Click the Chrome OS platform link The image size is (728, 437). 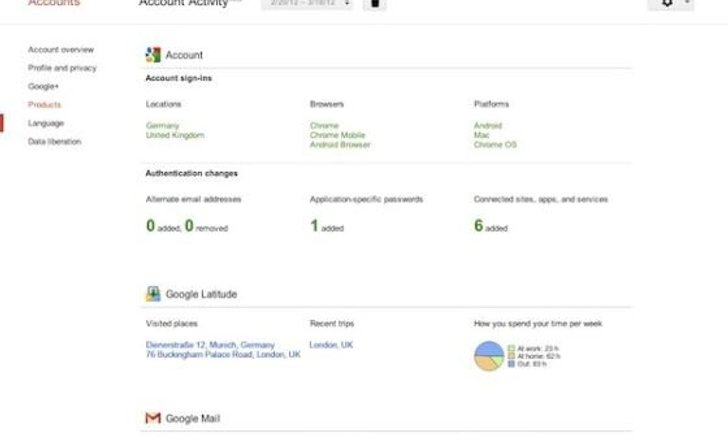(x=495, y=145)
